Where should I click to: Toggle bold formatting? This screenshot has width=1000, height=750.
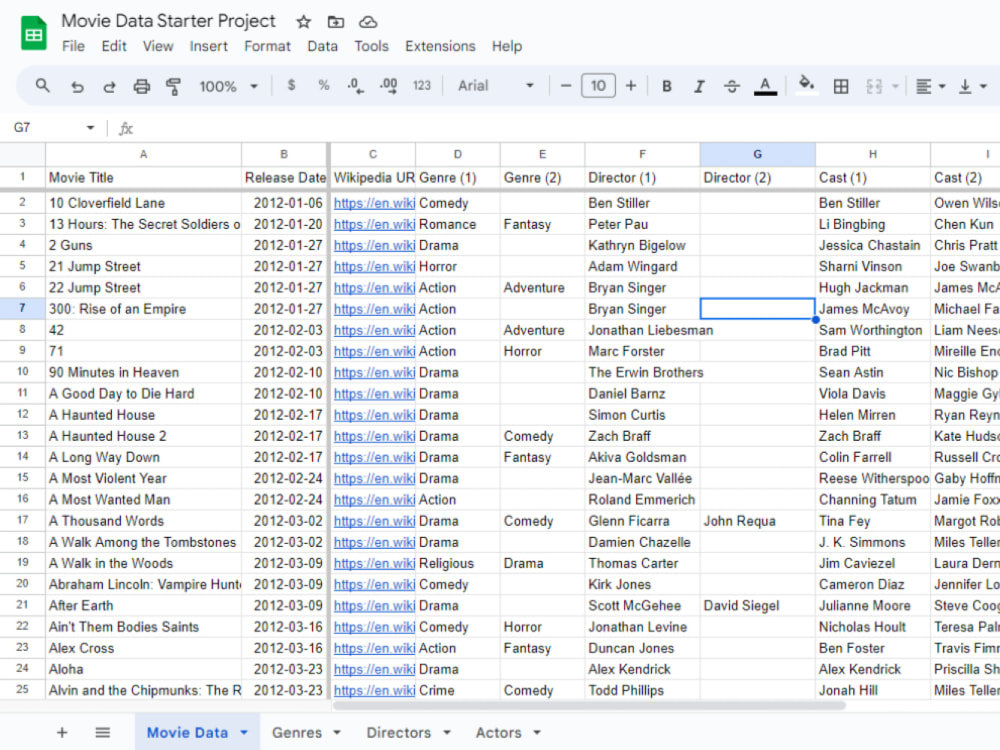click(x=666, y=86)
